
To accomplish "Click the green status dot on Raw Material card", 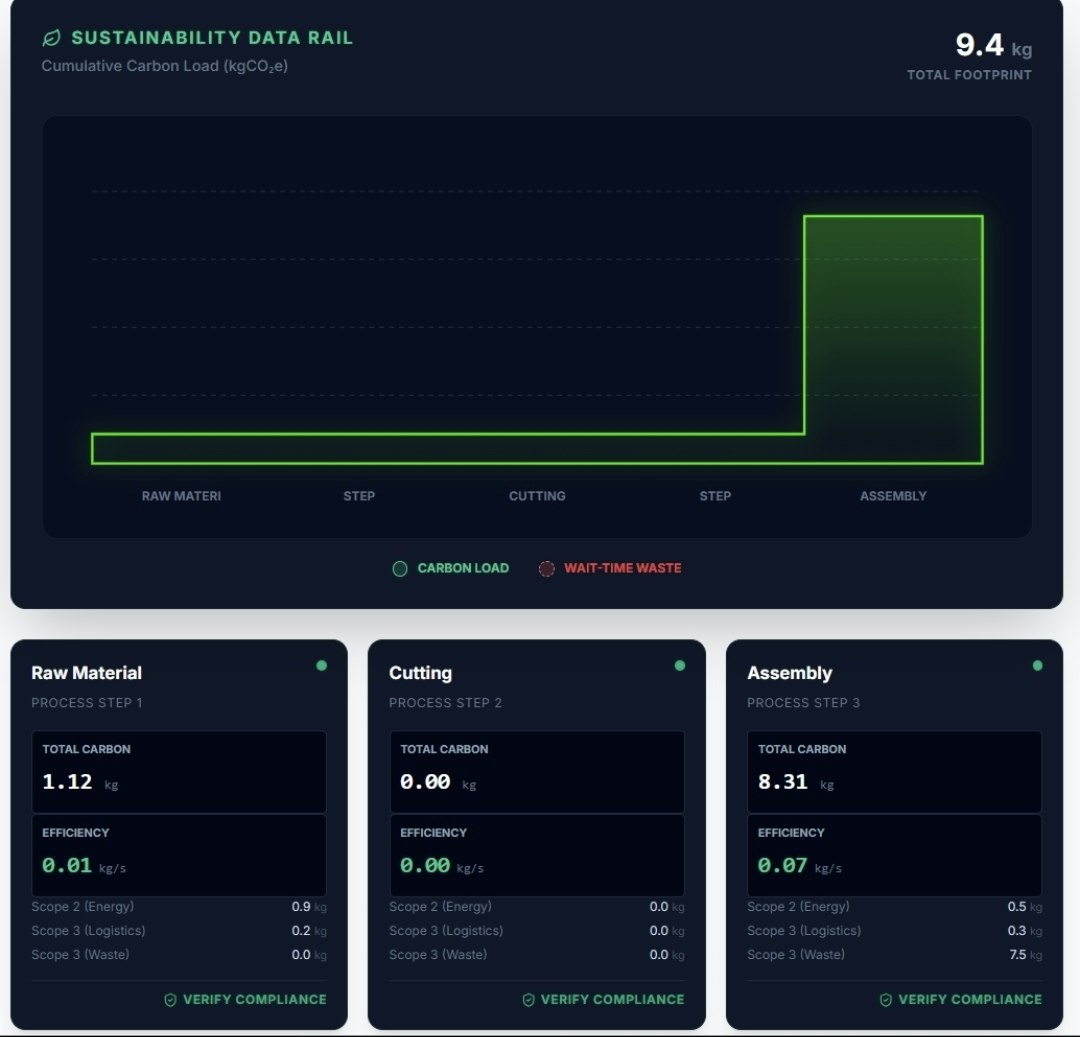I will 323,663.
